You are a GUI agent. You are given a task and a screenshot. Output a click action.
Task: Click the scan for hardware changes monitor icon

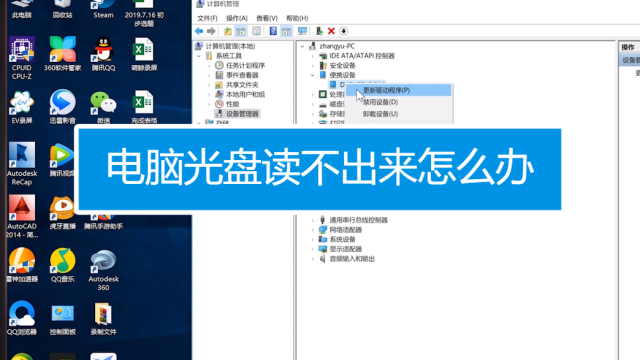pos(302,31)
